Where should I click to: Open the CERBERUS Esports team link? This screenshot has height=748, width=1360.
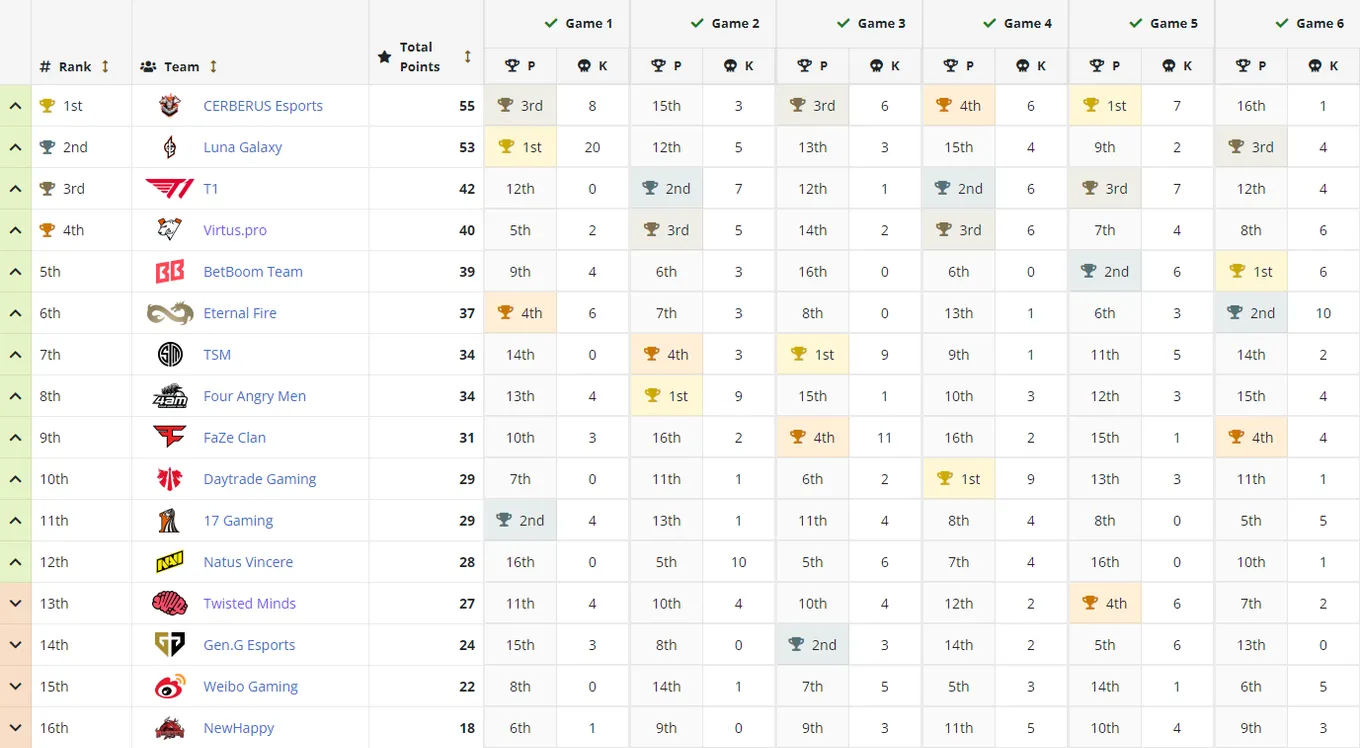[263, 105]
